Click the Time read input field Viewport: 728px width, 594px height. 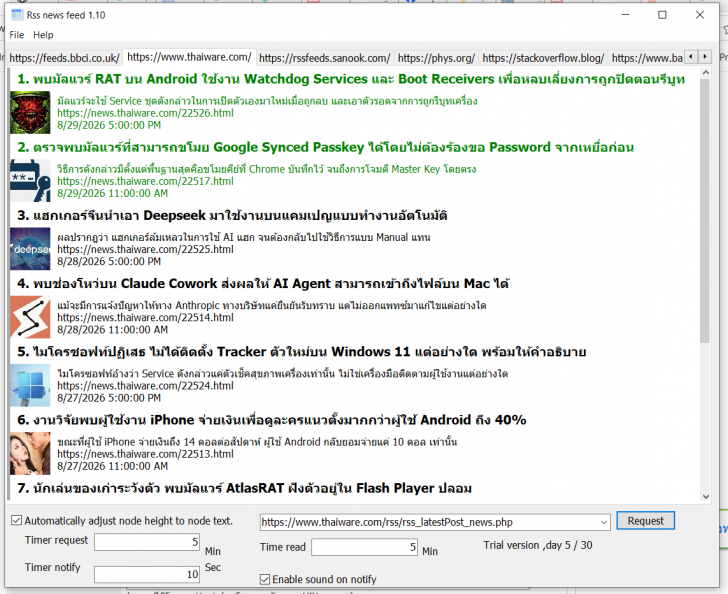(x=364, y=547)
